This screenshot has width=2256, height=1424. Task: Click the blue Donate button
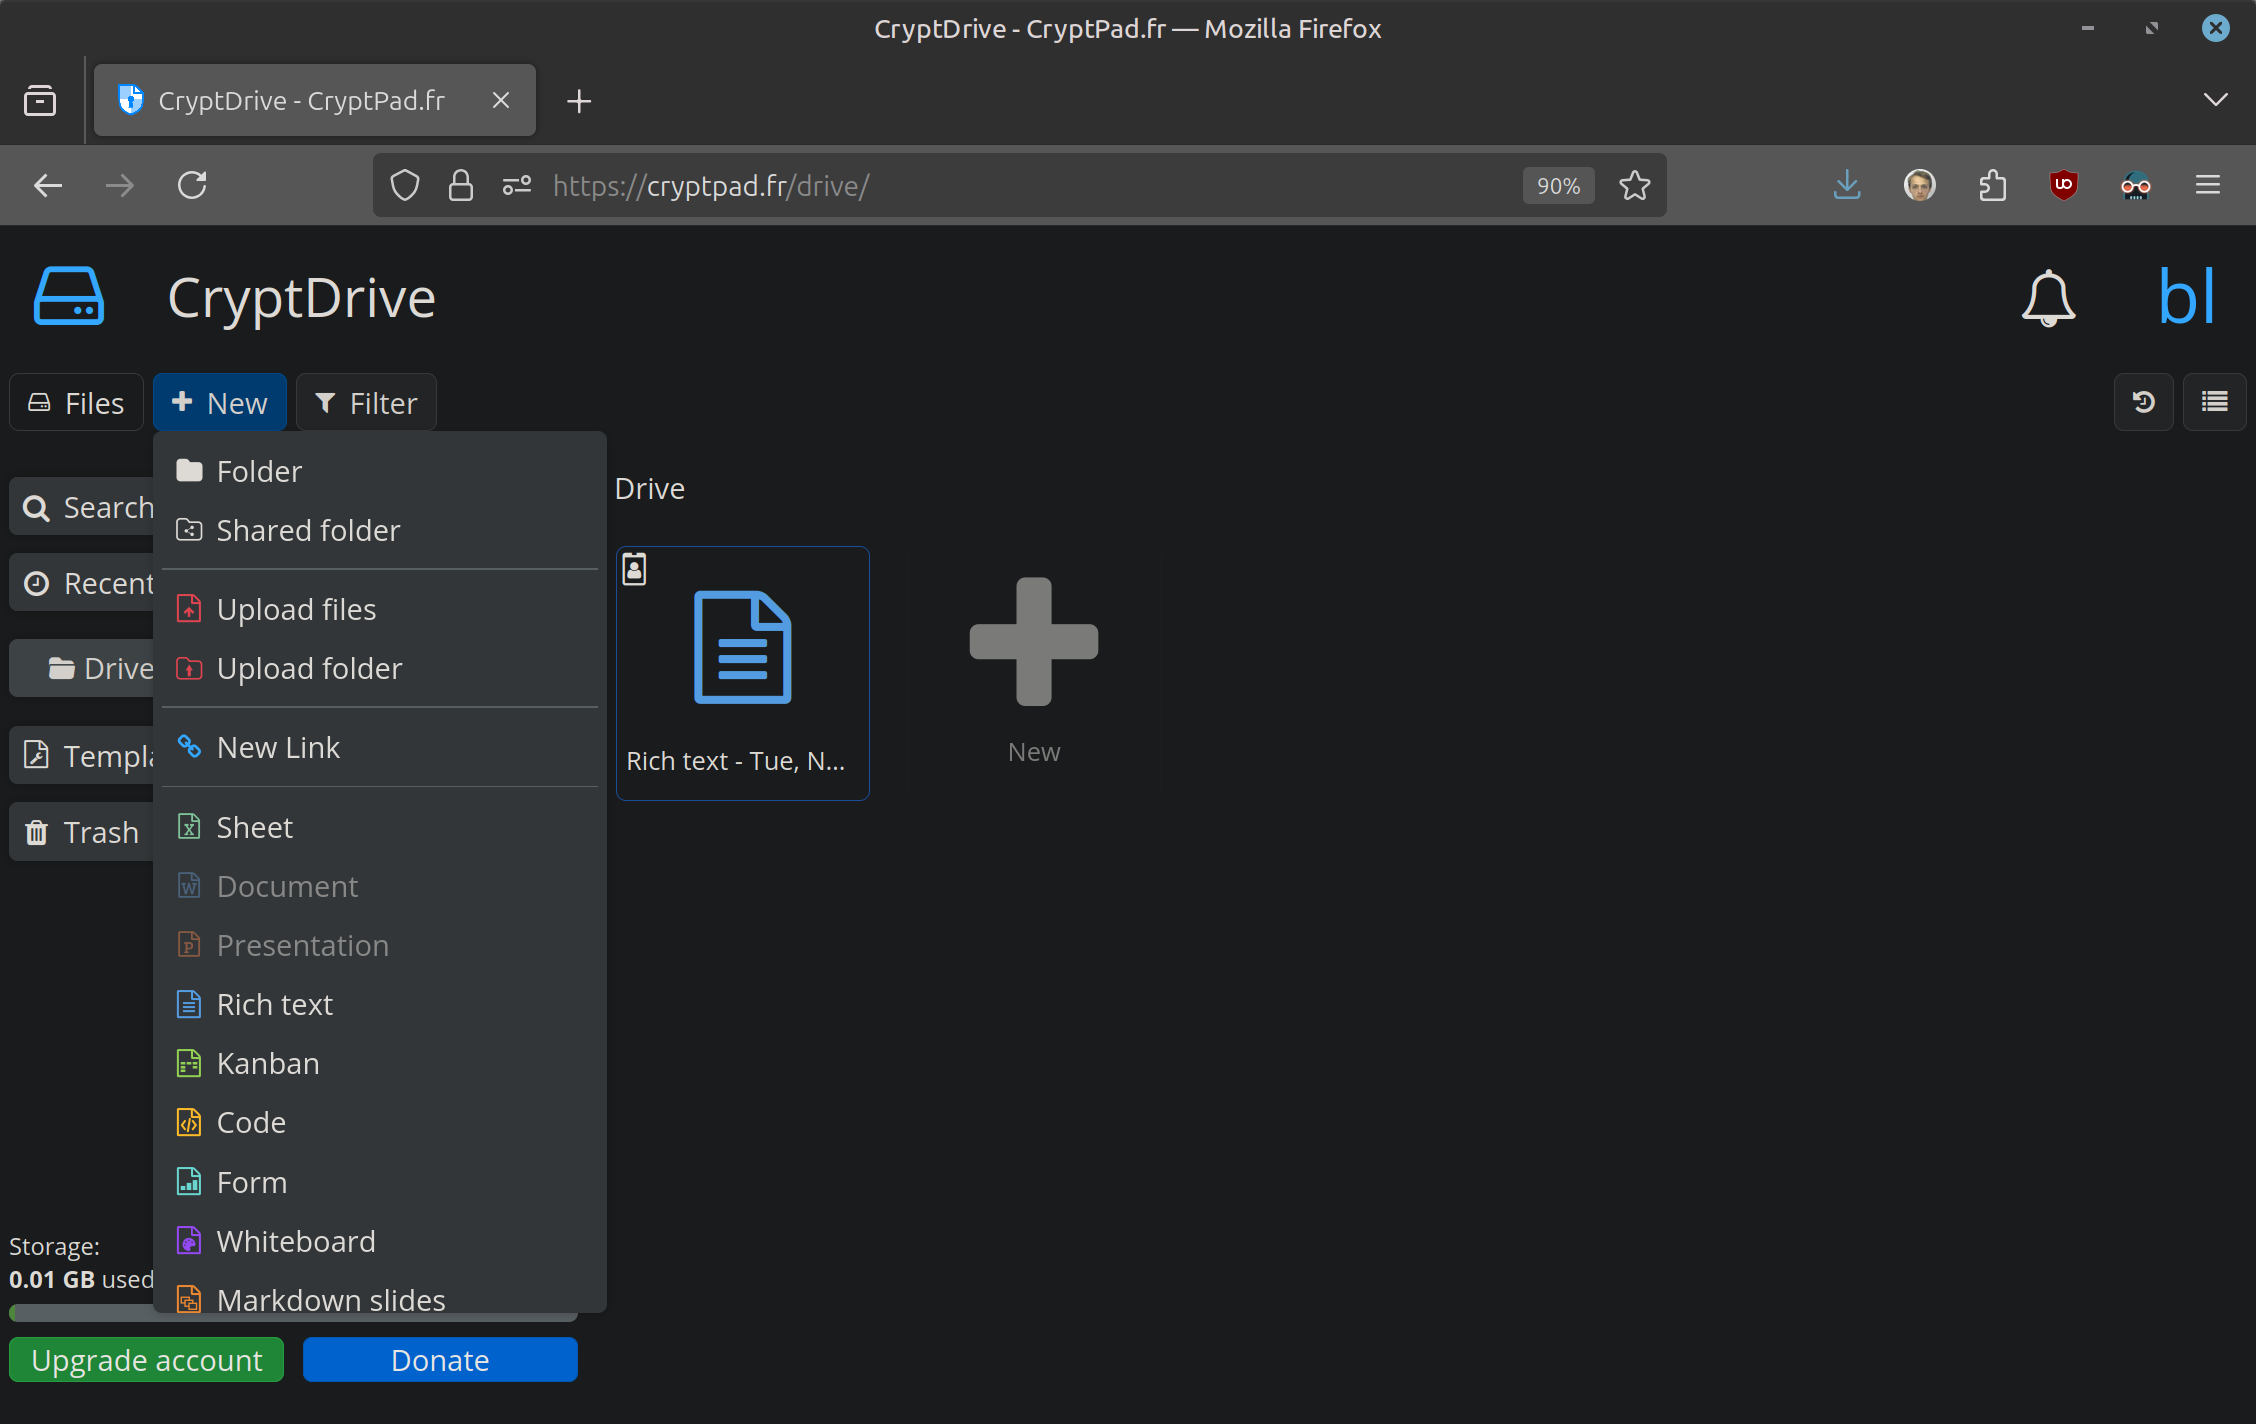coord(440,1360)
